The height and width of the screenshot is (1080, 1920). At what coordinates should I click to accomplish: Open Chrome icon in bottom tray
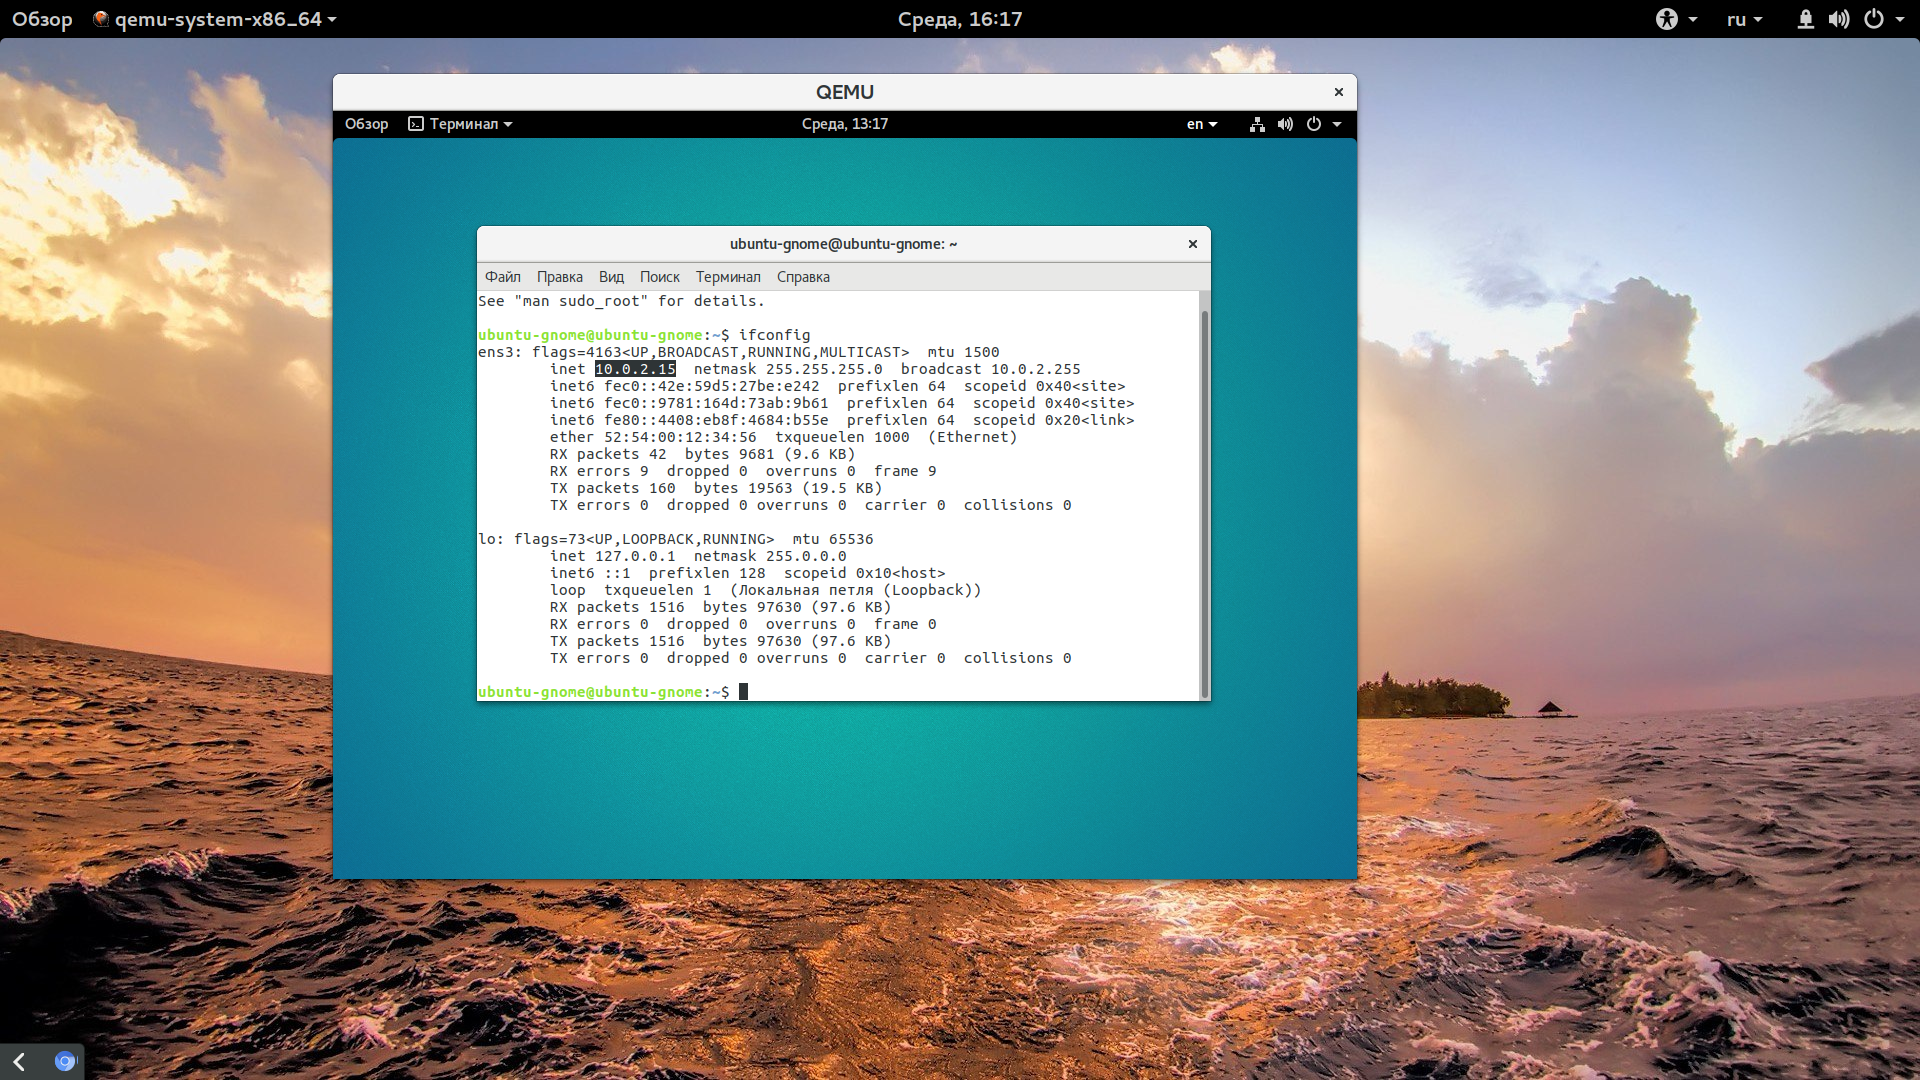65,1061
